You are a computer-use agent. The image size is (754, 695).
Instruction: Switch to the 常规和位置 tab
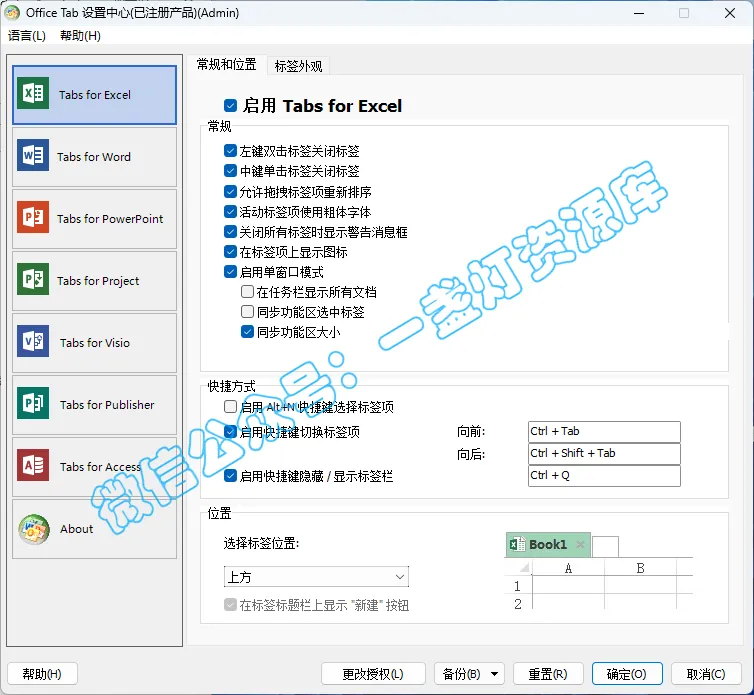tap(226, 64)
